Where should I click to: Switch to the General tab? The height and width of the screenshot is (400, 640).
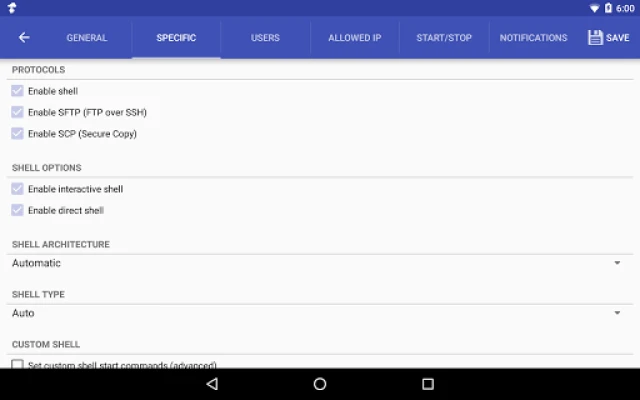tap(87, 38)
